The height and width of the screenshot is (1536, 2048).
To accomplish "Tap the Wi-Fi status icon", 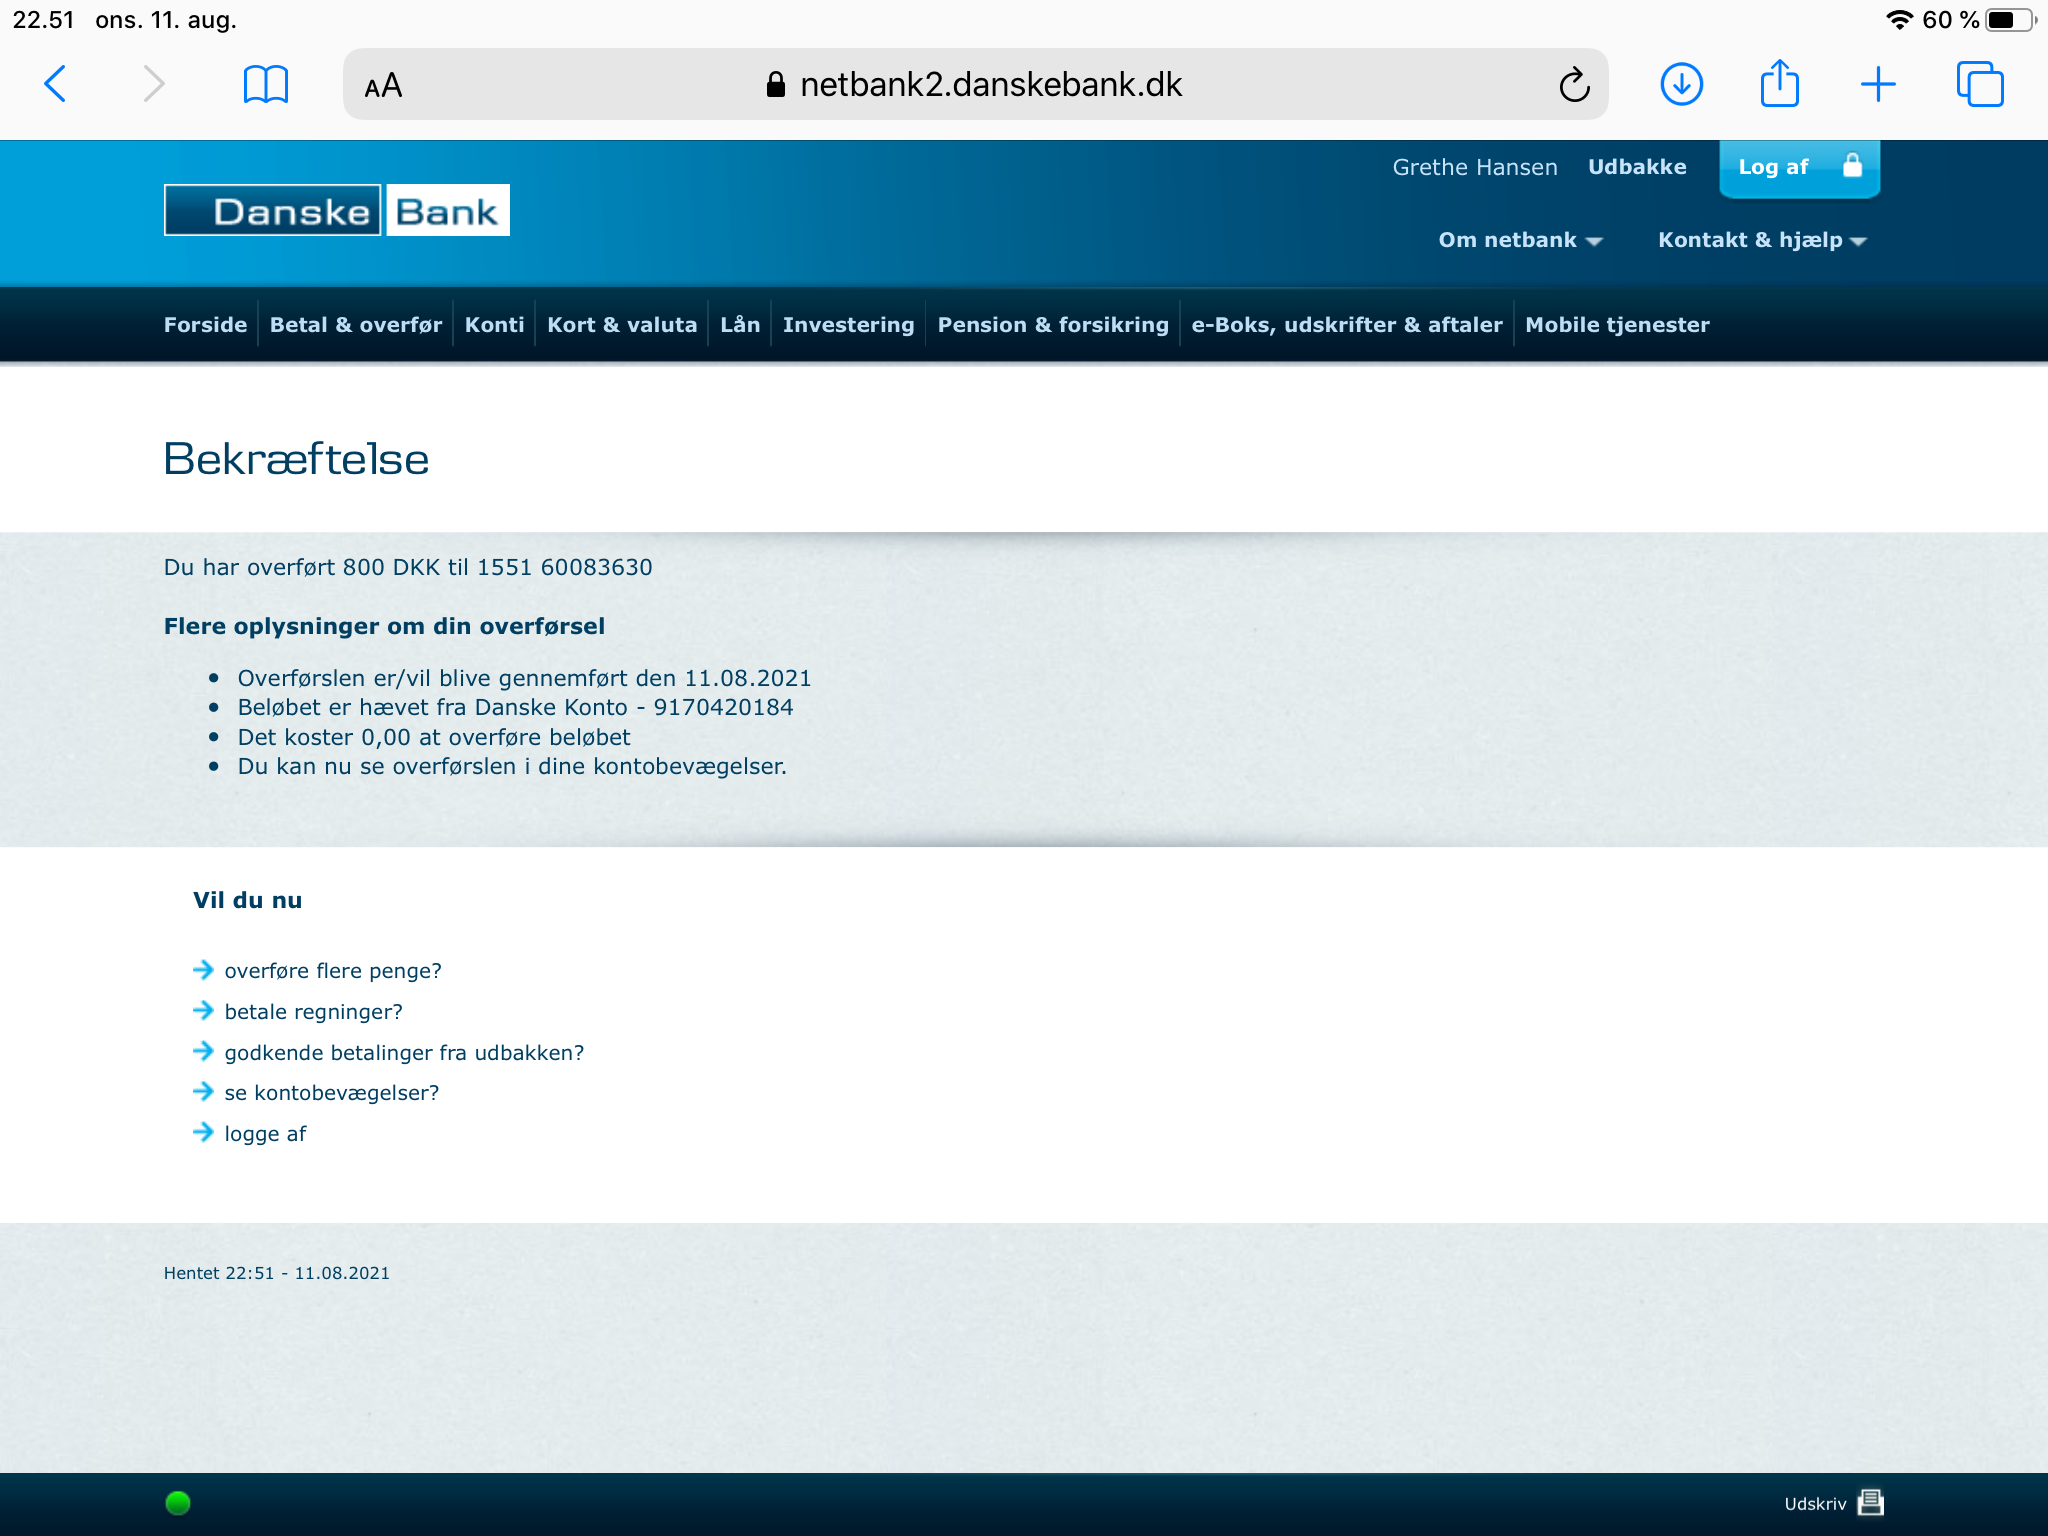I will pos(1899,20).
